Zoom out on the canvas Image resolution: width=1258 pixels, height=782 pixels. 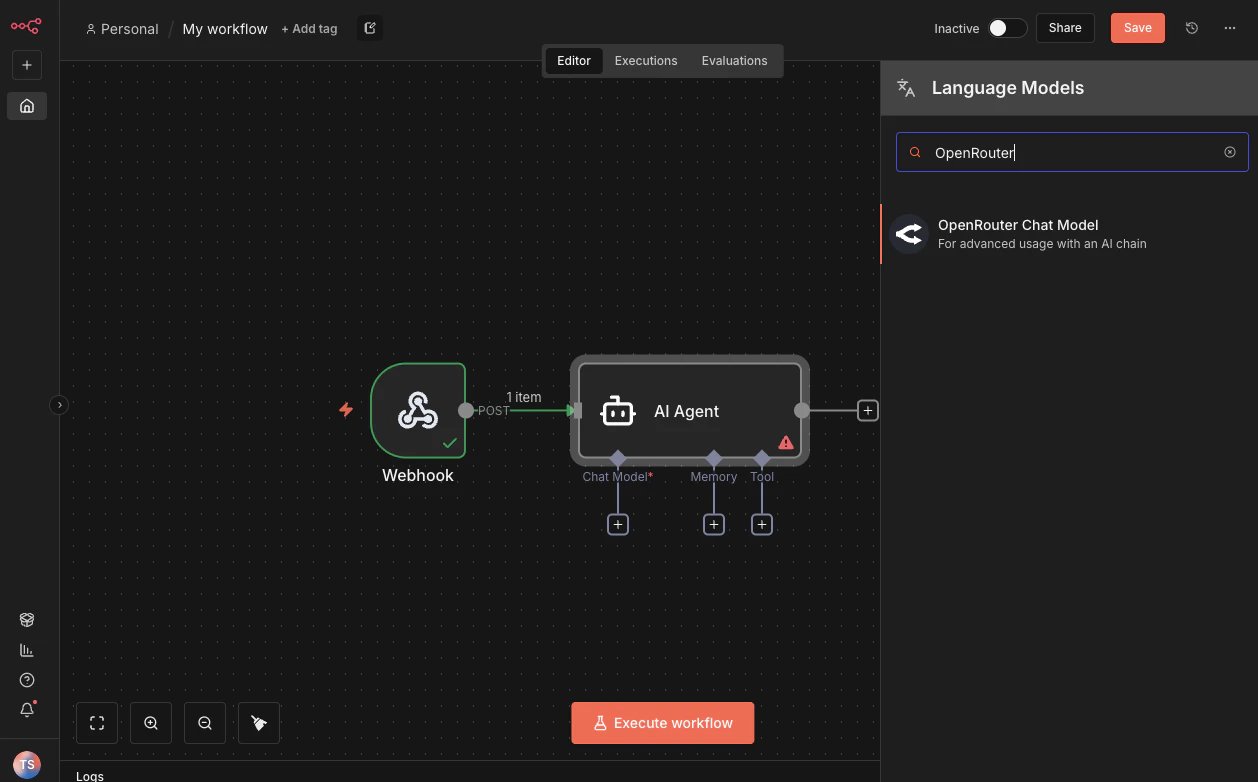pyautogui.click(x=205, y=723)
